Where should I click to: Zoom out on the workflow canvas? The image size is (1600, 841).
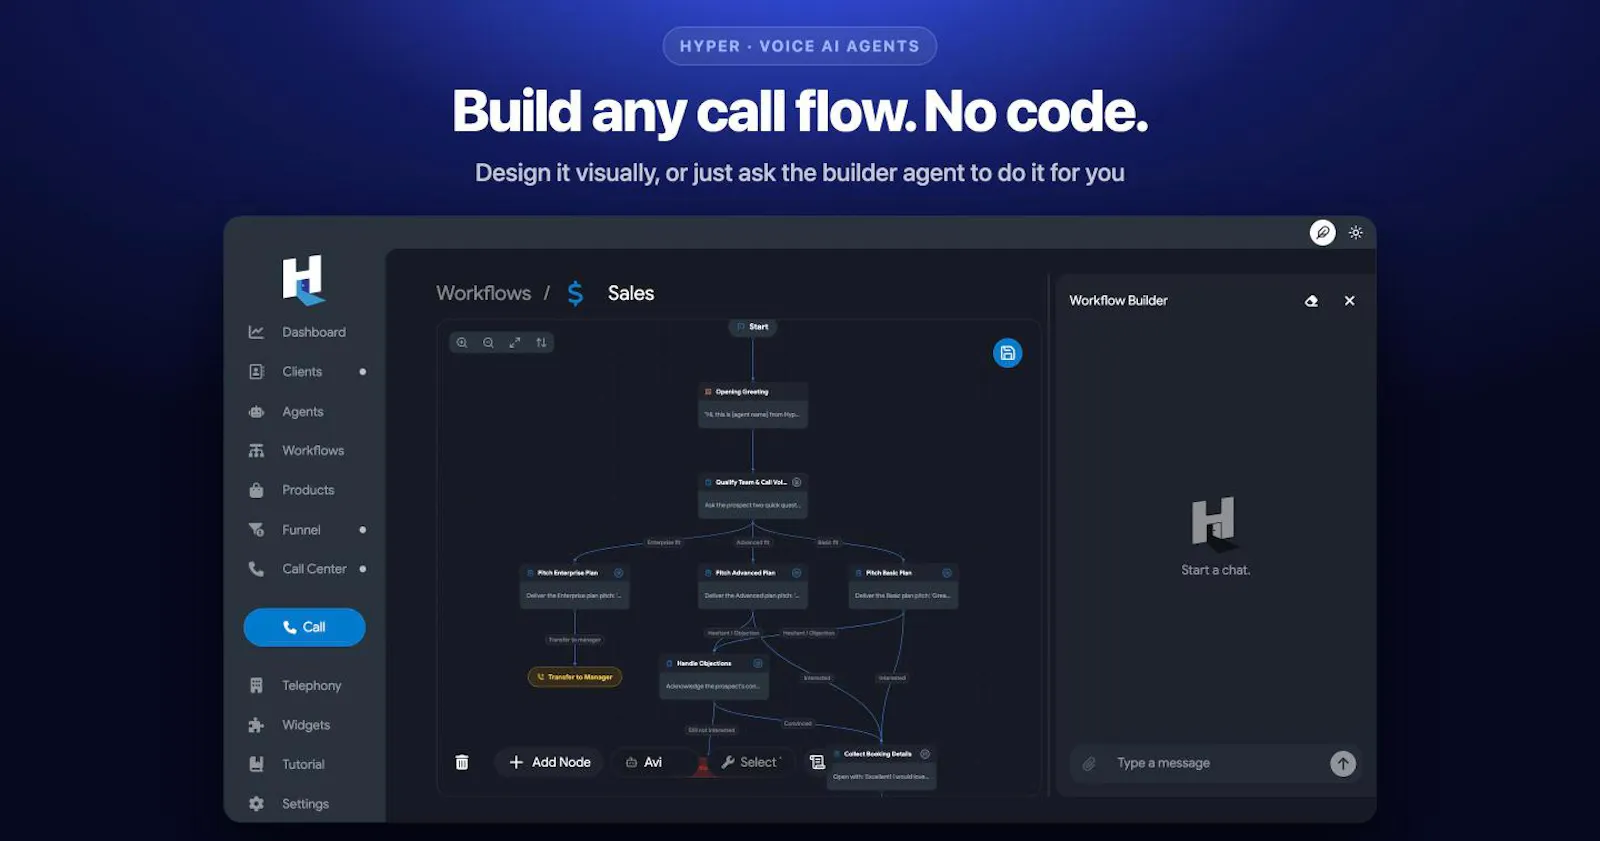(488, 343)
